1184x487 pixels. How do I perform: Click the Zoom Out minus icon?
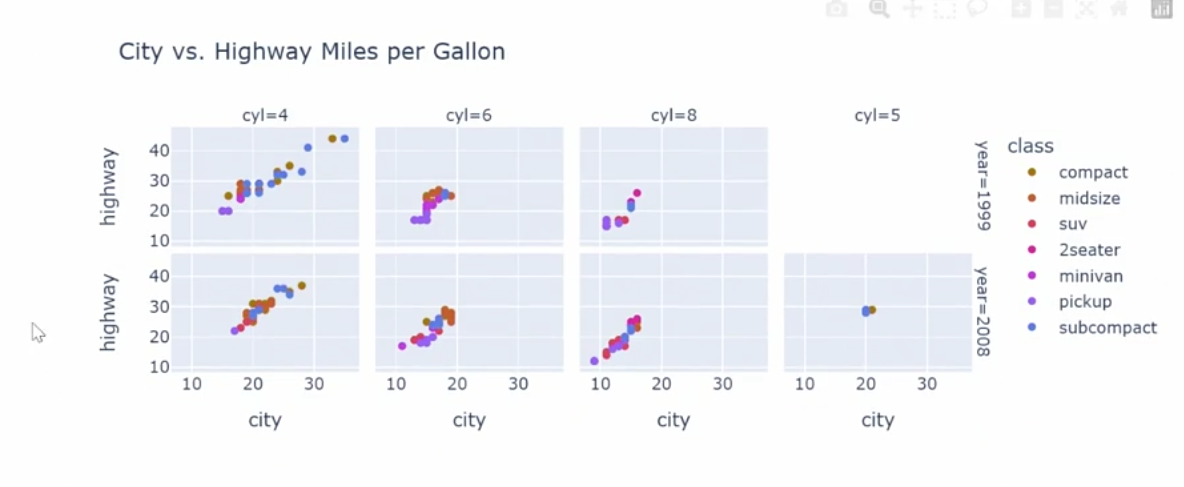1053,10
